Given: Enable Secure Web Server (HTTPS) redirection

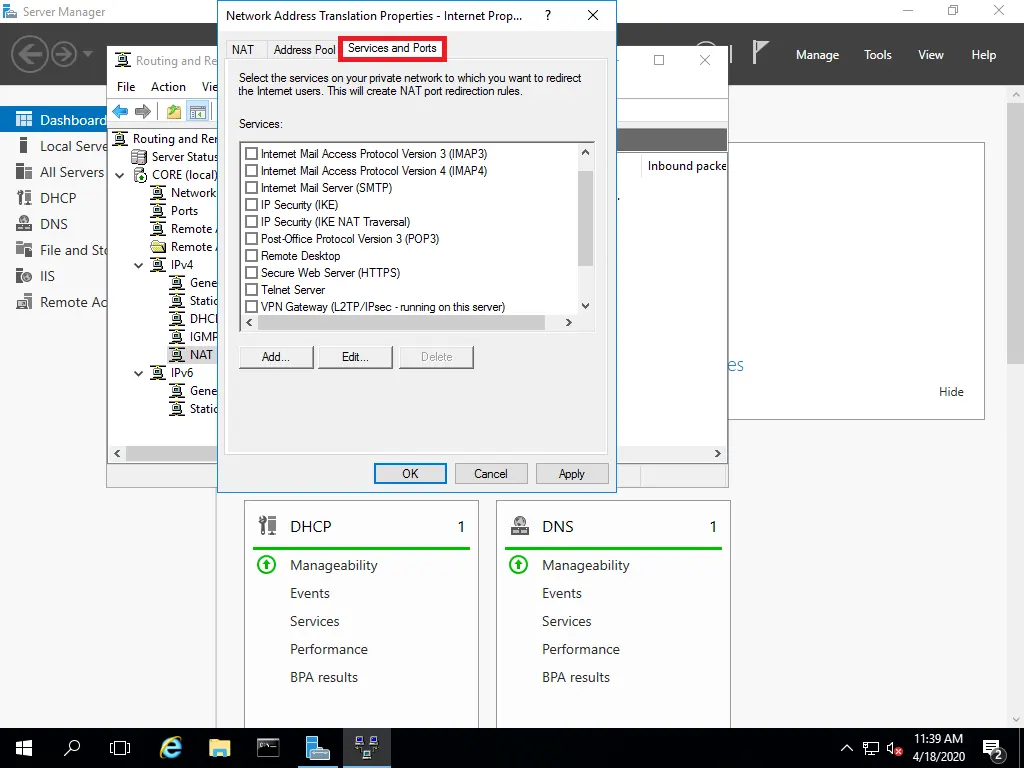Looking at the screenshot, I should coord(251,272).
